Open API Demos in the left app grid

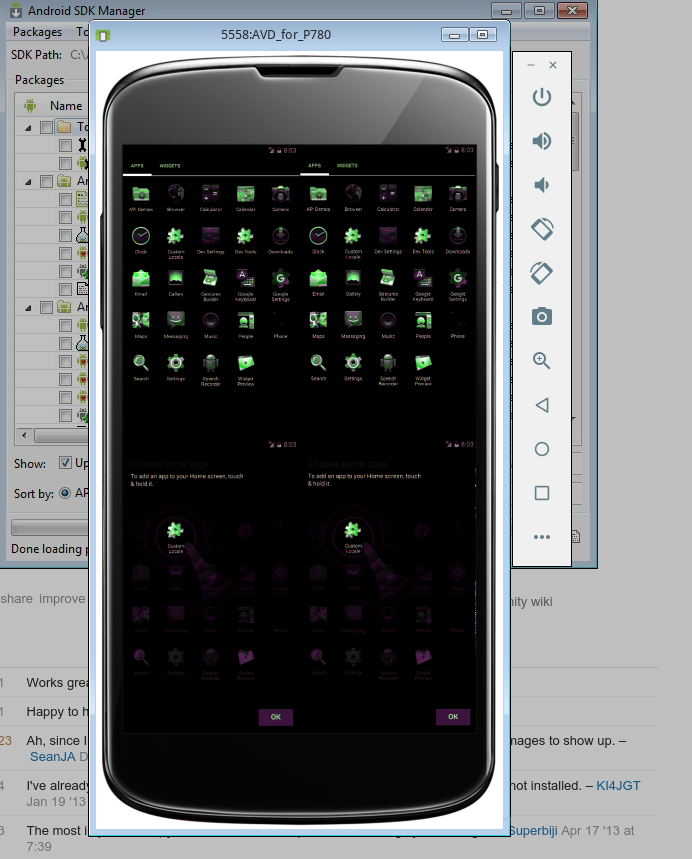pyautogui.click(x=141, y=198)
